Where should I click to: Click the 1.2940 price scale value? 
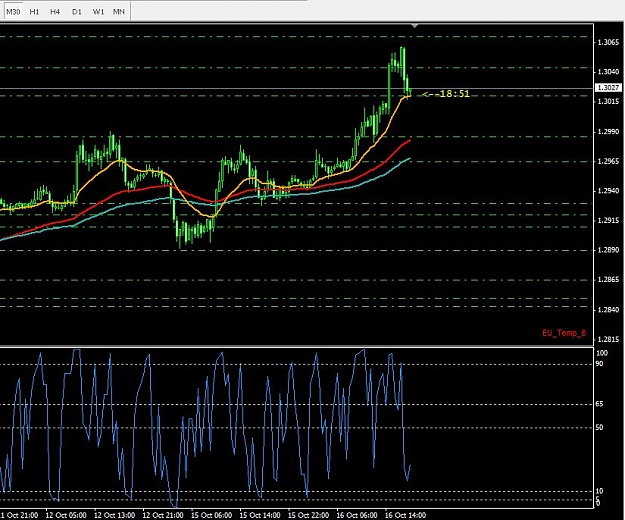pyautogui.click(x=609, y=191)
